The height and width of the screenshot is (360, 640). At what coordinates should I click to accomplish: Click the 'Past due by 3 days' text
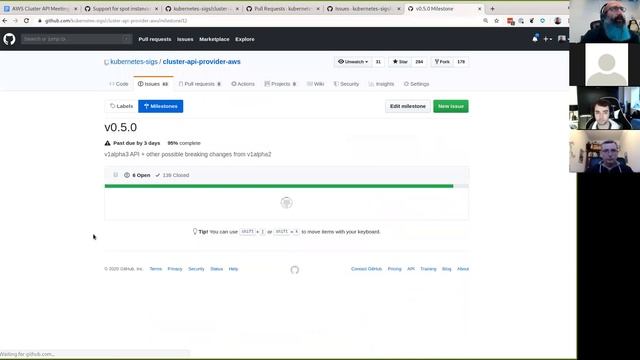[x=137, y=143]
